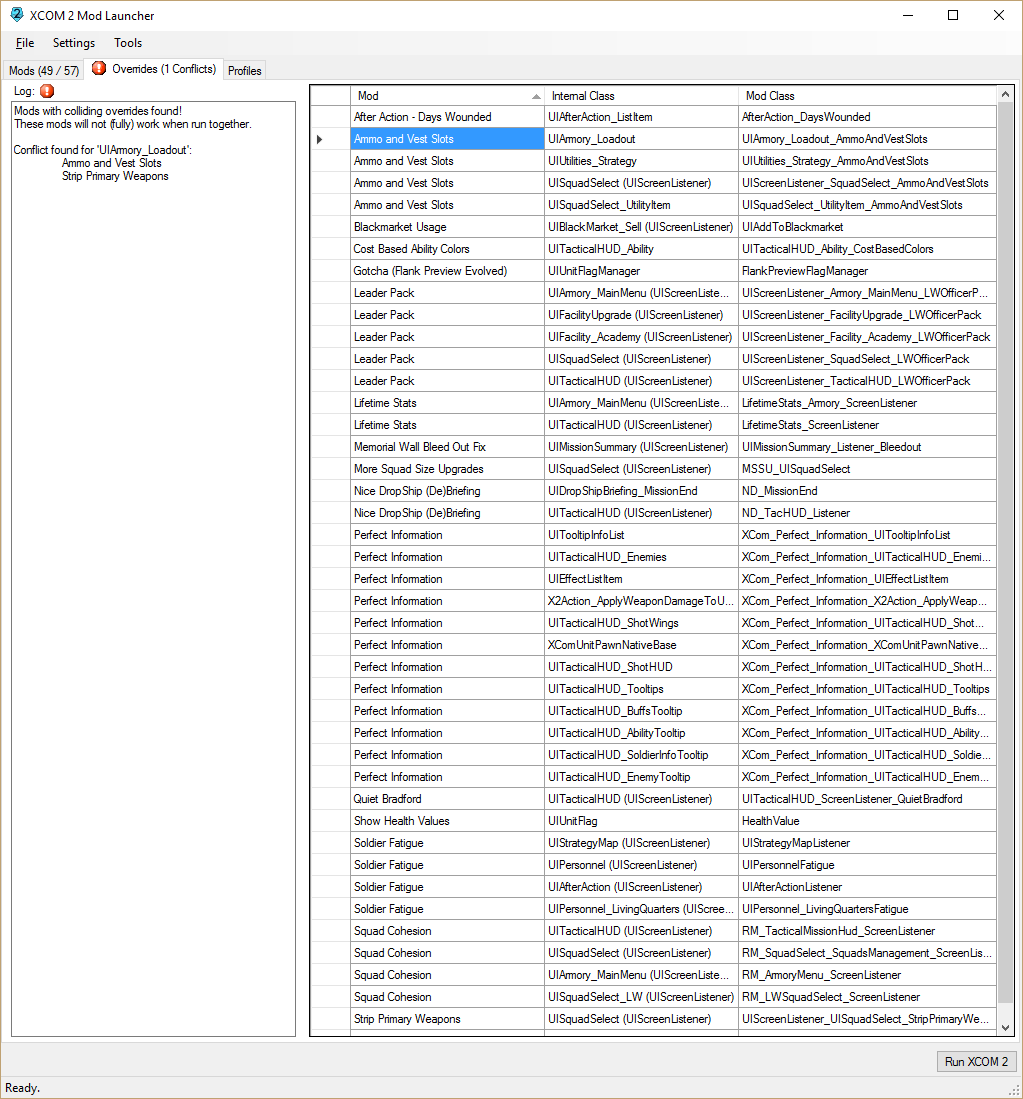1023x1099 pixels.
Task: Select the 'HealthValue' cell
Action: pos(867,821)
